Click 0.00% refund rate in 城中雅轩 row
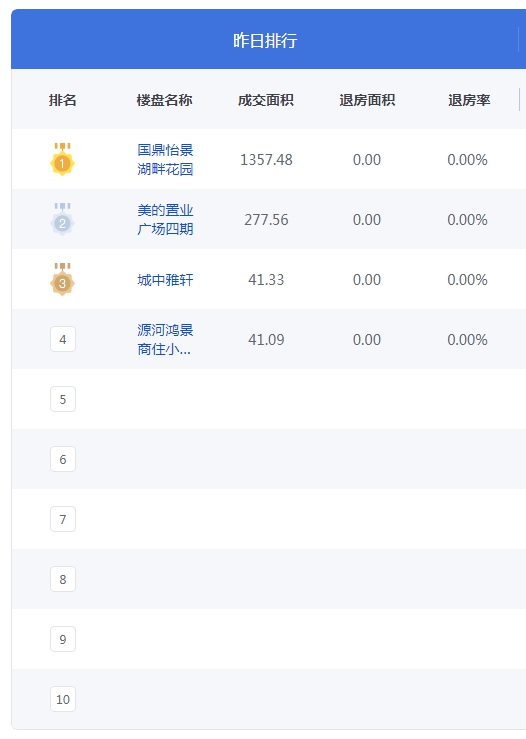 tap(468, 279)
